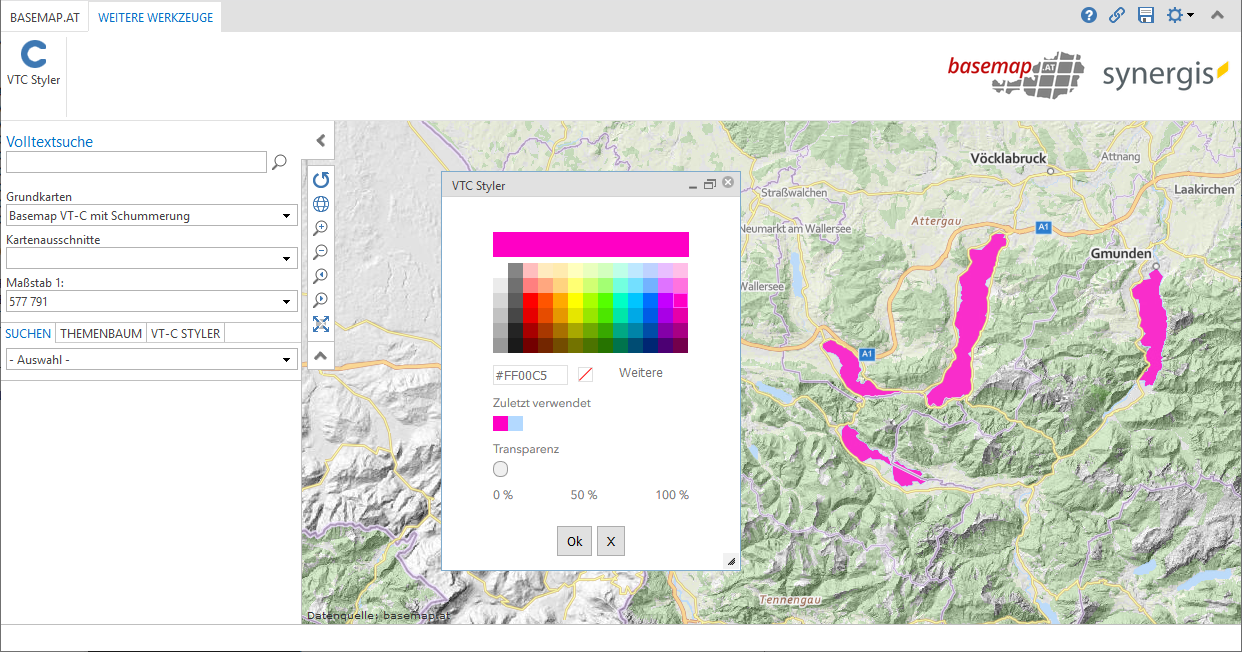Click the share link icon
Image resolution: width=1242 pixels, height=652 pixels.
[x=1116, y=15]
